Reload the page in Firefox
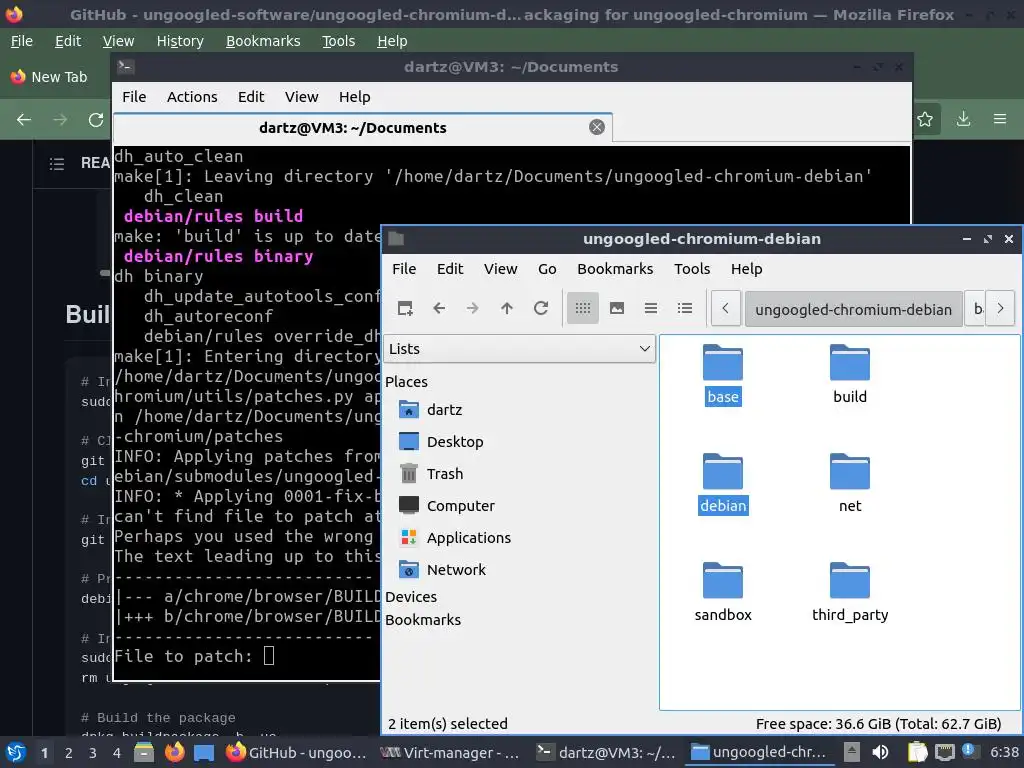This screenshot has width=1024, height=768. [96, 120]
